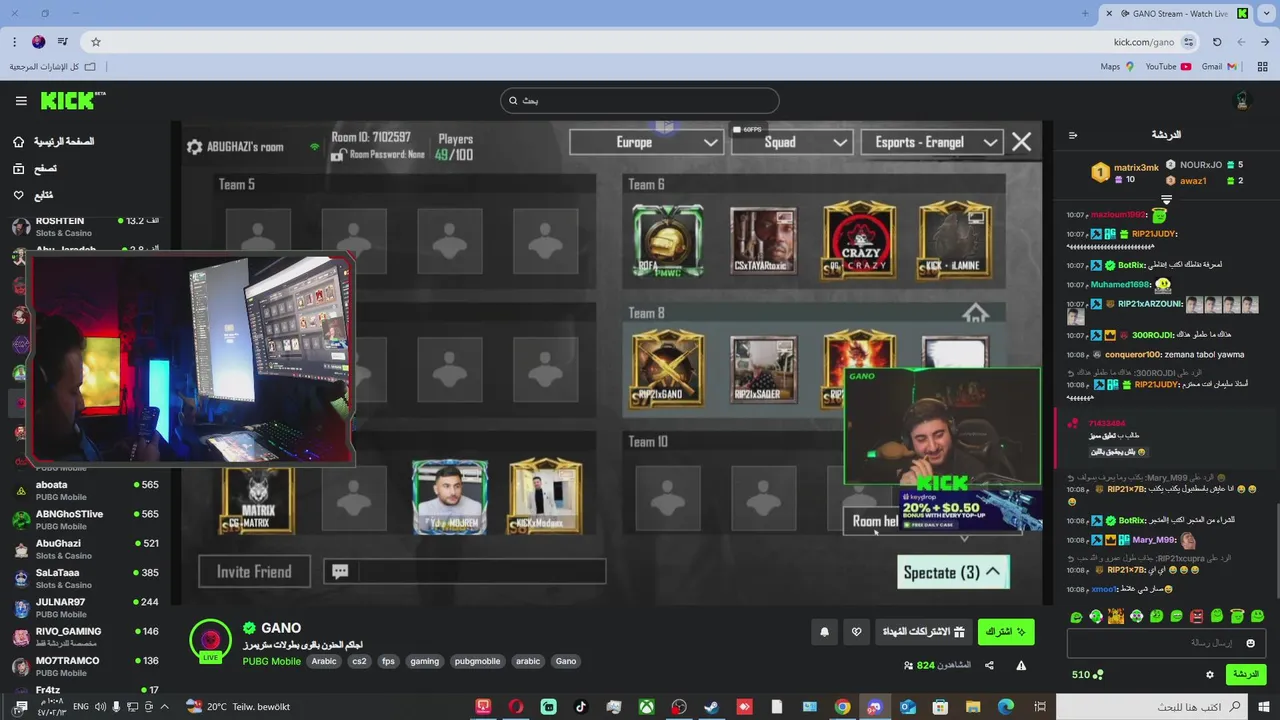
Task: Open the Maps bookmark
Action: [x=1117, y=67]
